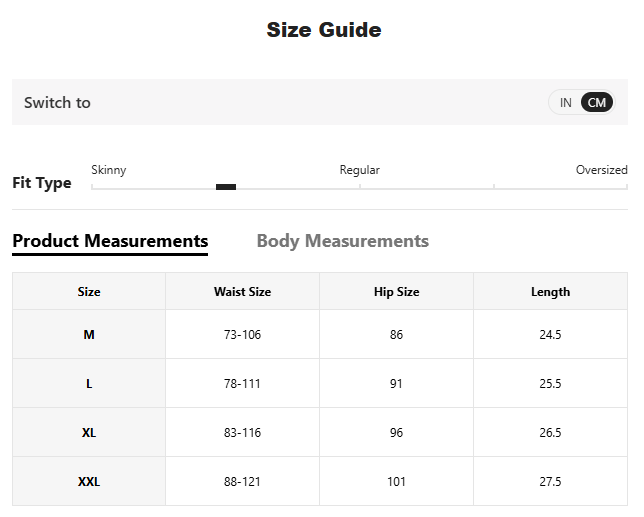Click the Skinny fit label
Viewport: 644px width, 517px height.
pos(109,170)
